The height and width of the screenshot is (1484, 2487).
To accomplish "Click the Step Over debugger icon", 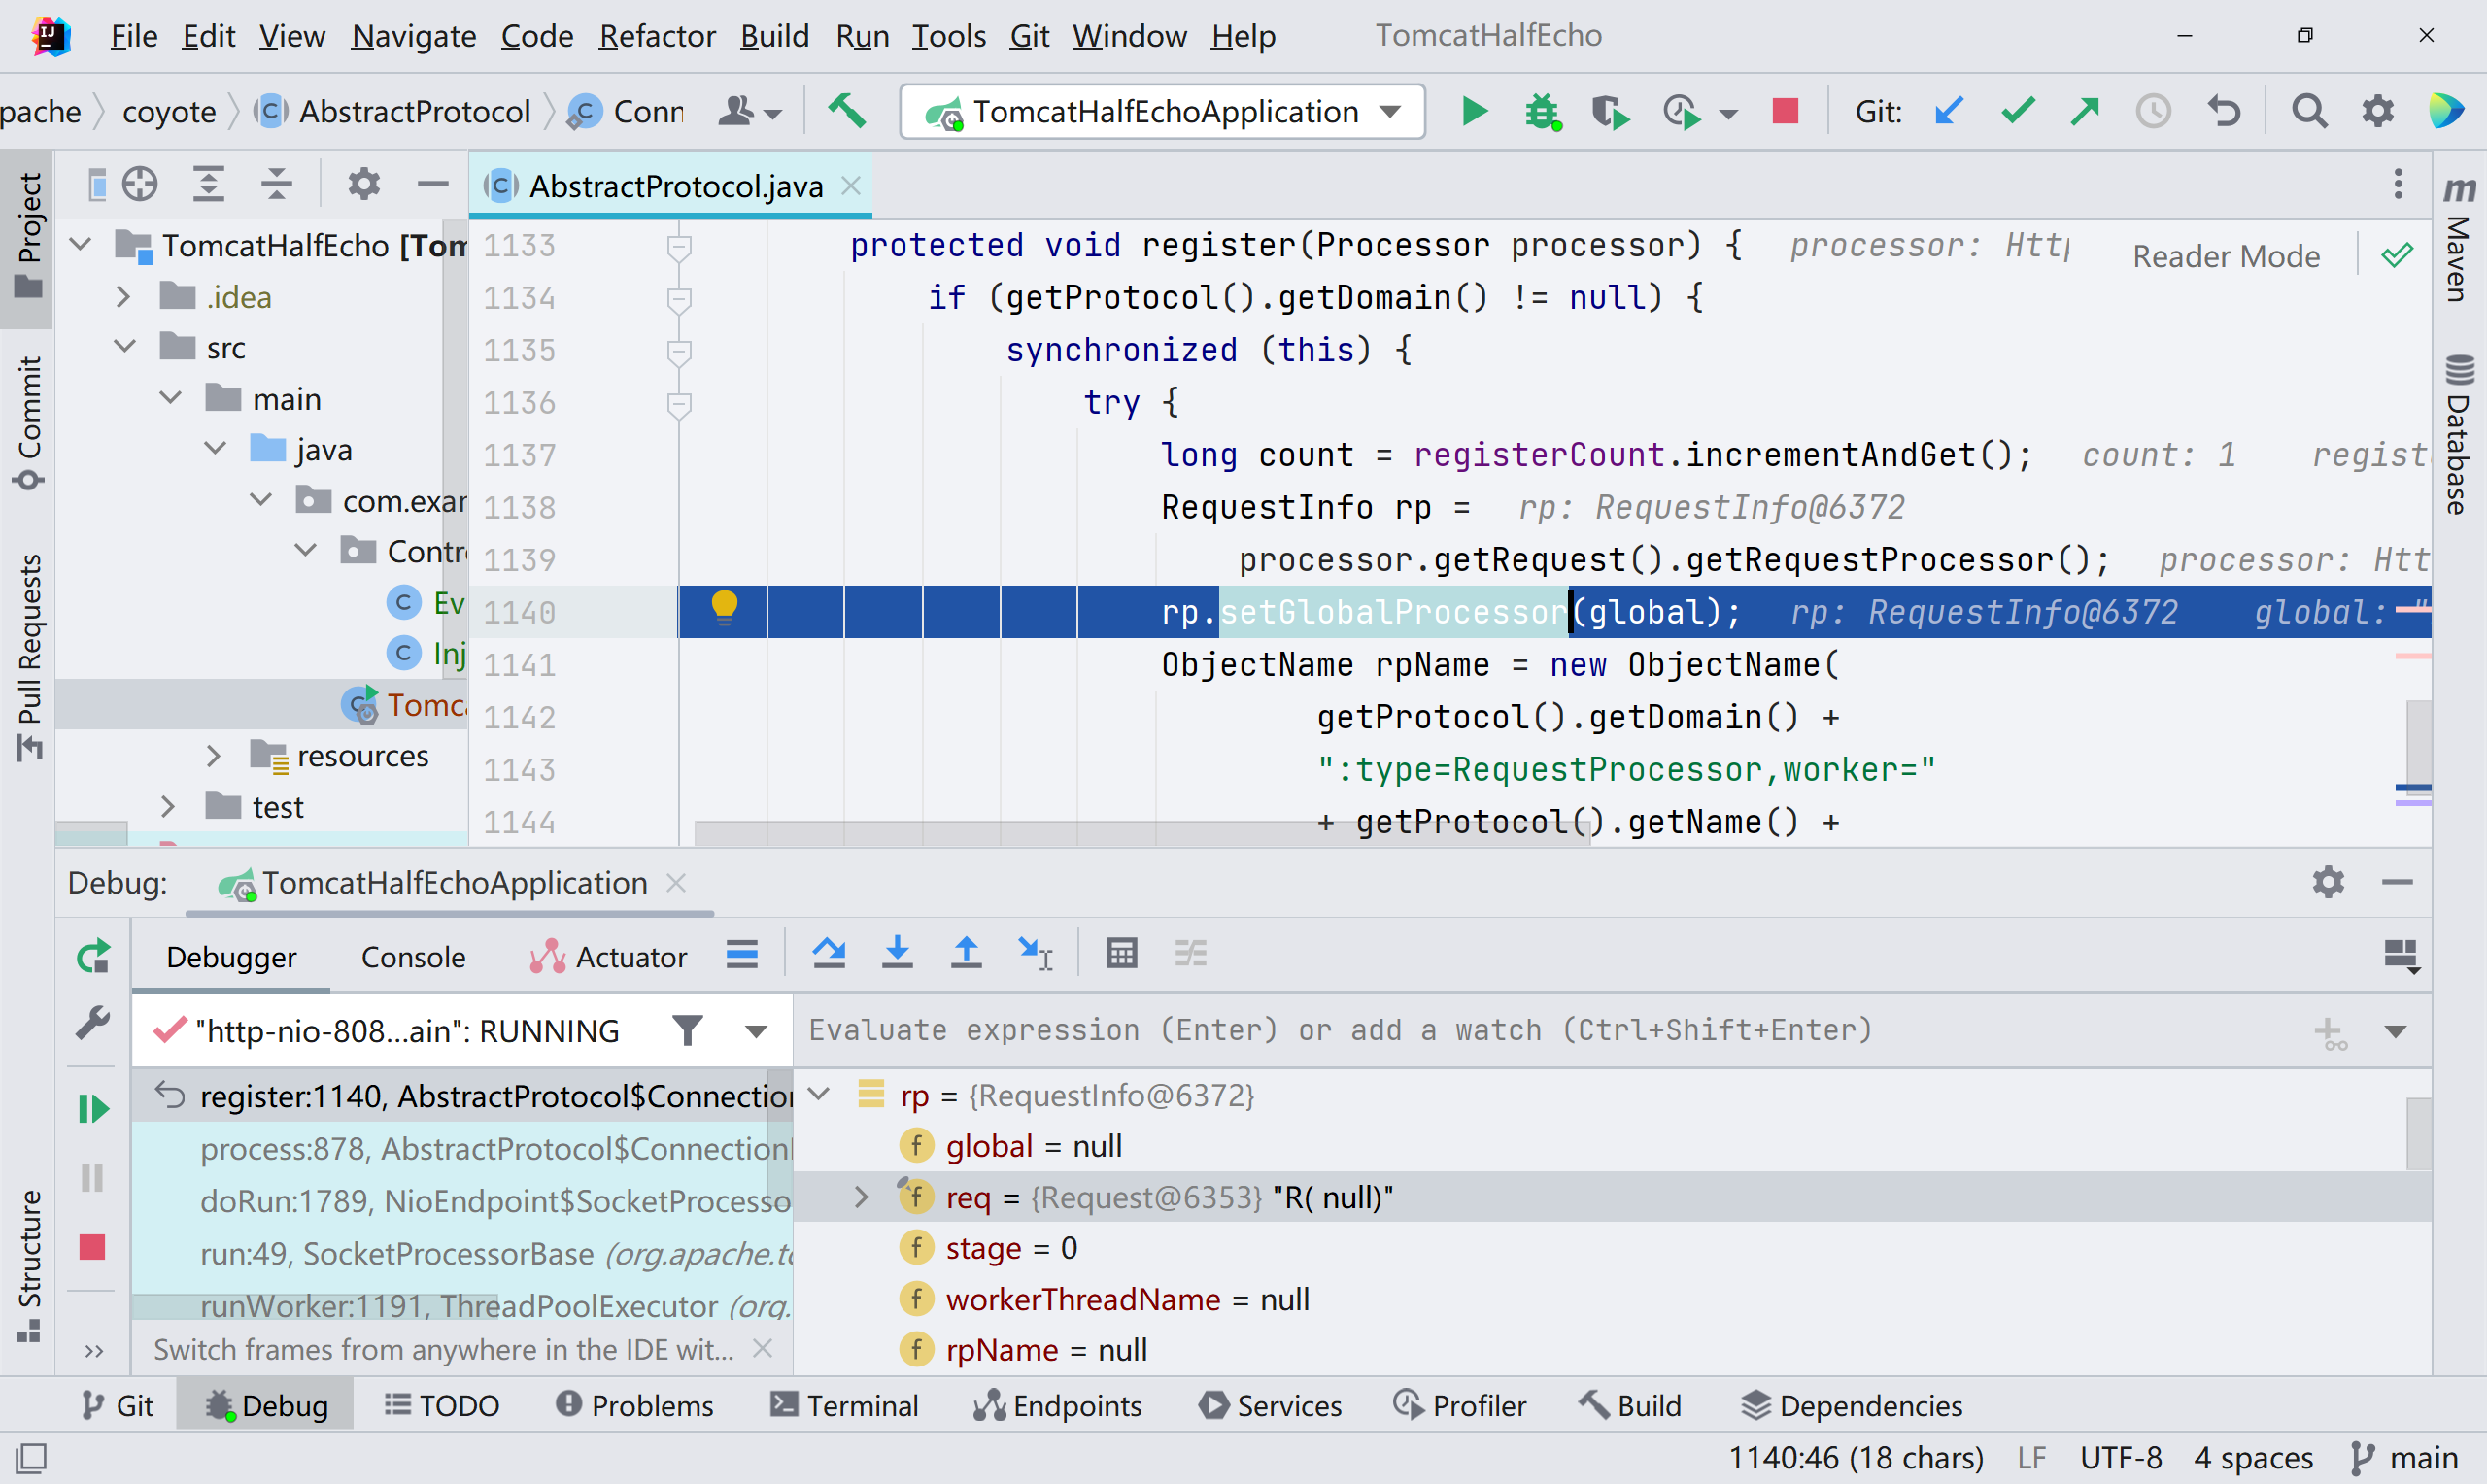I will click(x=828, y=954).
